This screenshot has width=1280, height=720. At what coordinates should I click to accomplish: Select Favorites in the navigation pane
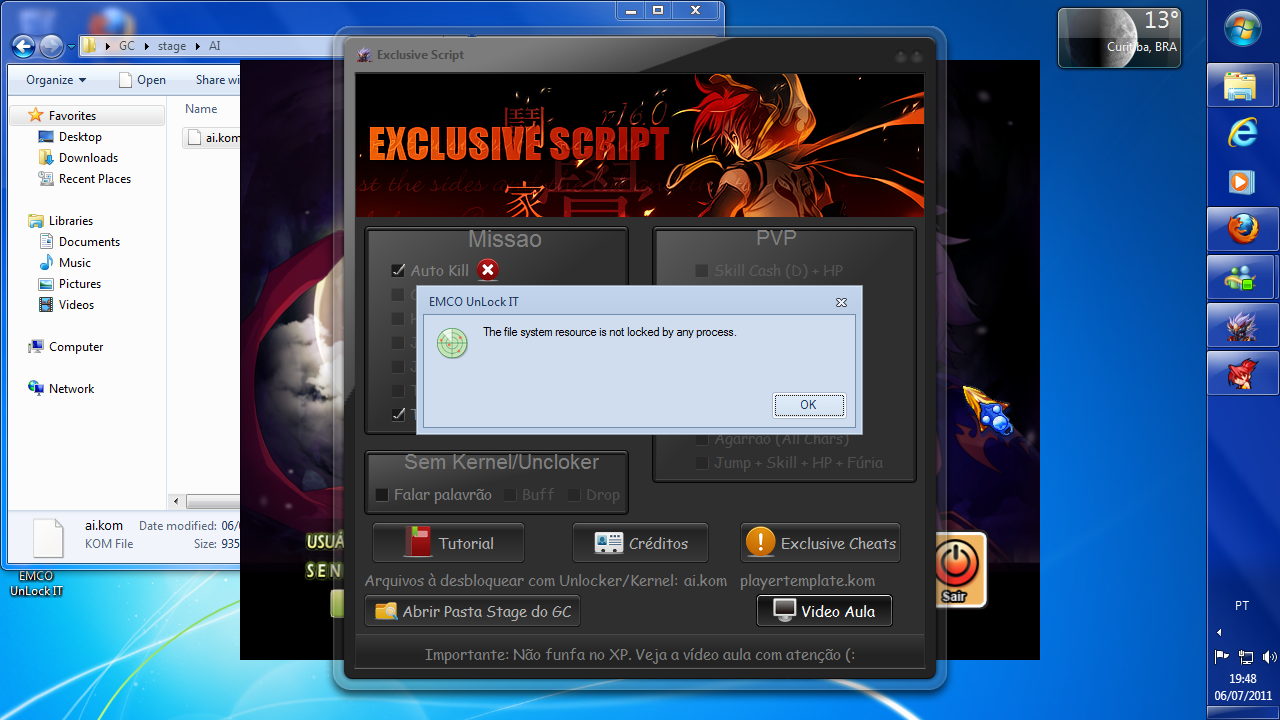coord(72,116)
